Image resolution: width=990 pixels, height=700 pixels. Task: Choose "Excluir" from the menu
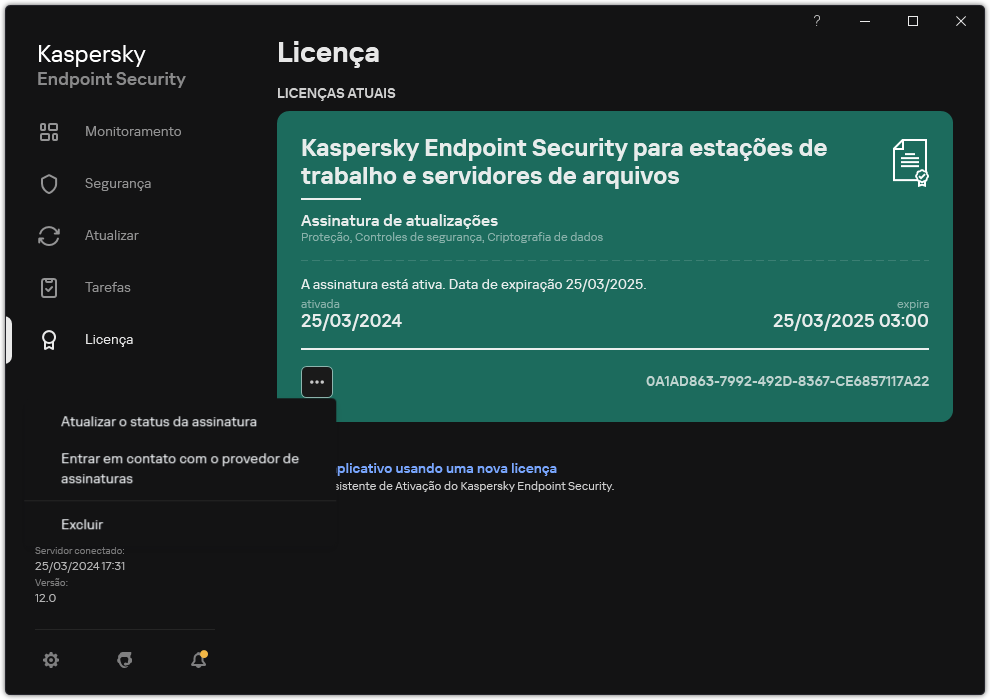point(82,524)
